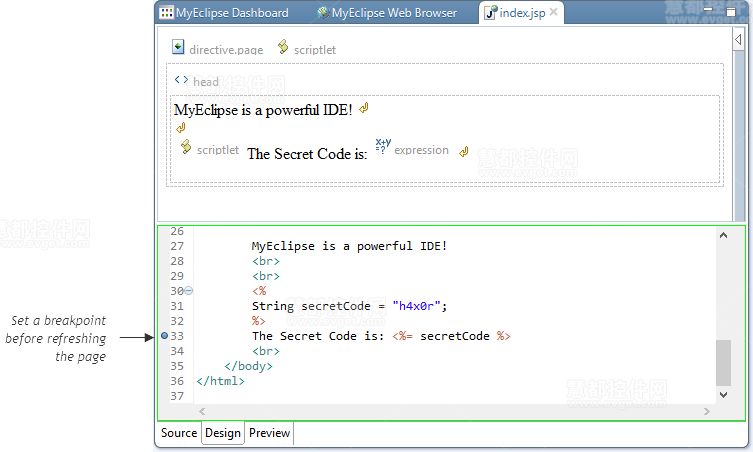The image size is (753, 452).
Task: Switch to the Source view tab
Action: click(179, 433)
